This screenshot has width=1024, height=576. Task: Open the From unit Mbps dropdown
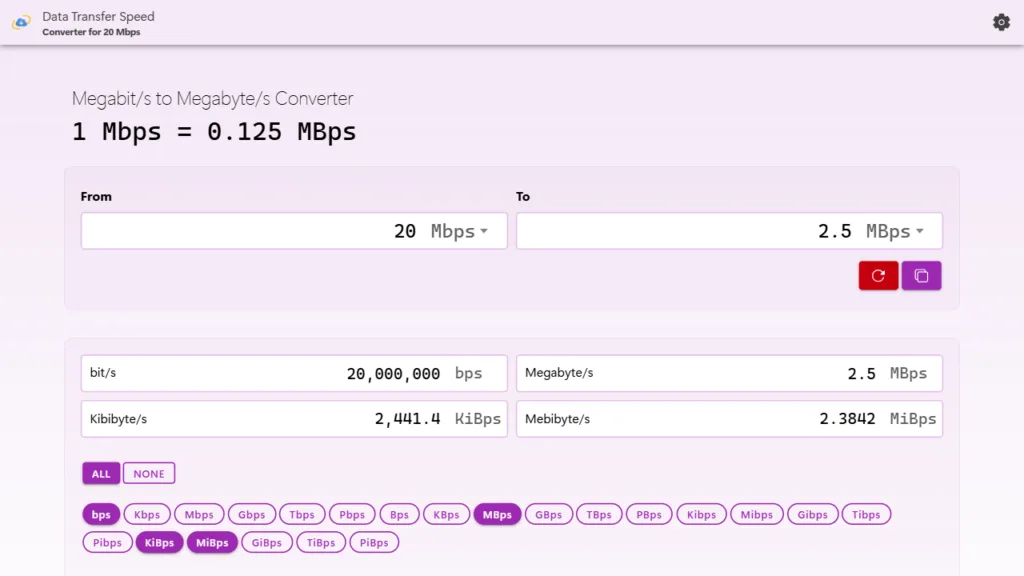coord(460,231)
